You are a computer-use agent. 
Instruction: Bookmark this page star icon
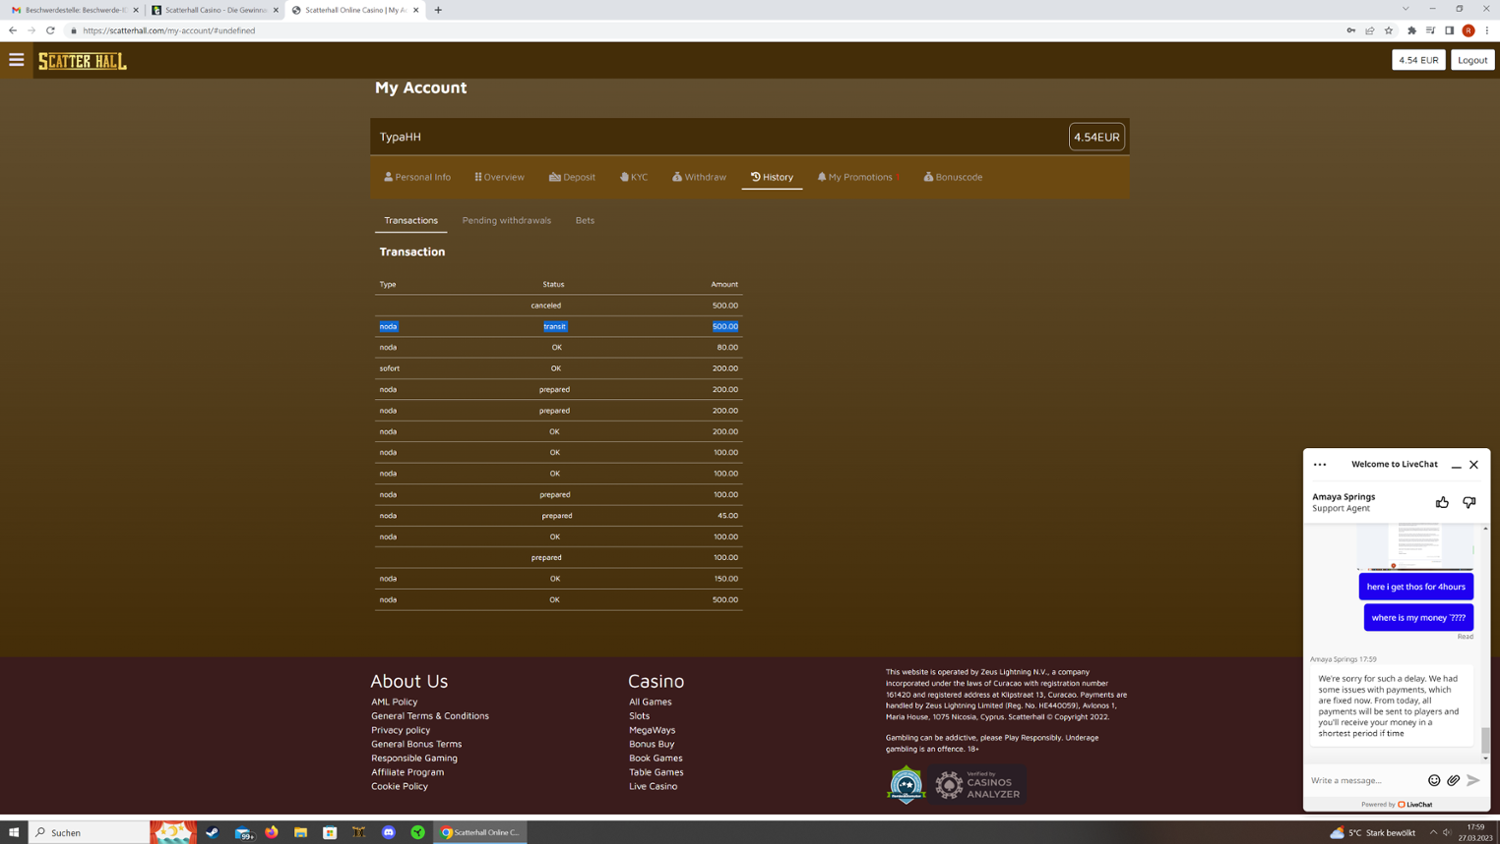tap(1388, 31)
